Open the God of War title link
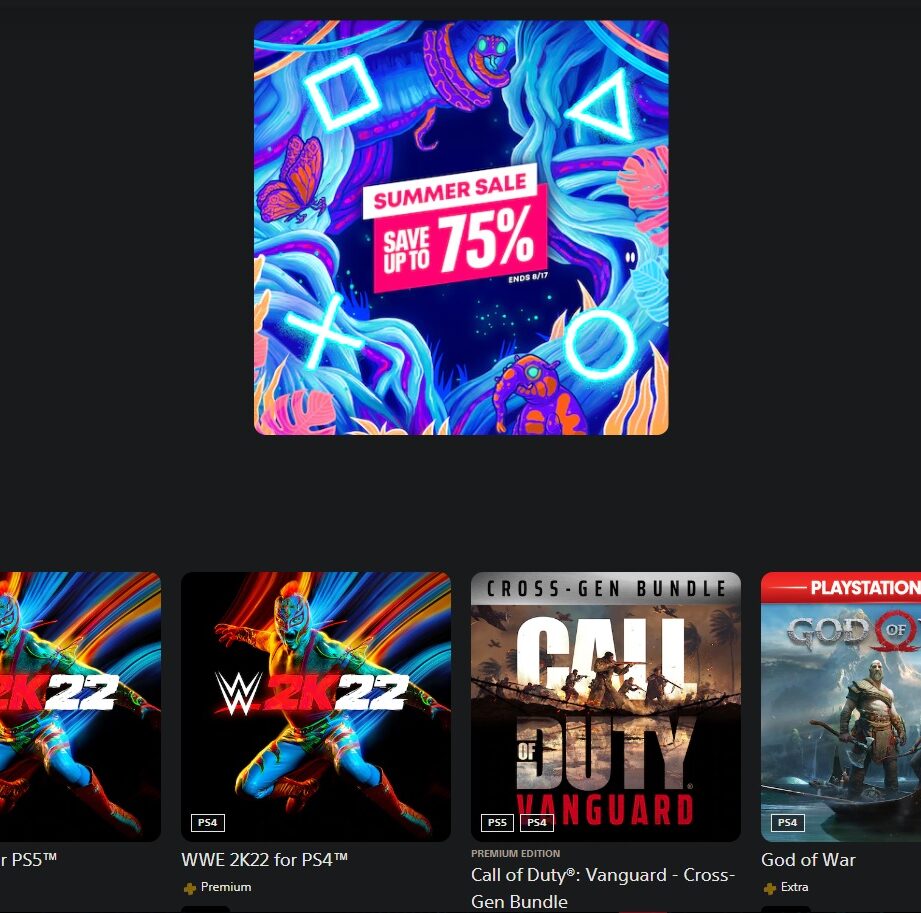This screenshot has height=913, width=921. coord(808,860)
